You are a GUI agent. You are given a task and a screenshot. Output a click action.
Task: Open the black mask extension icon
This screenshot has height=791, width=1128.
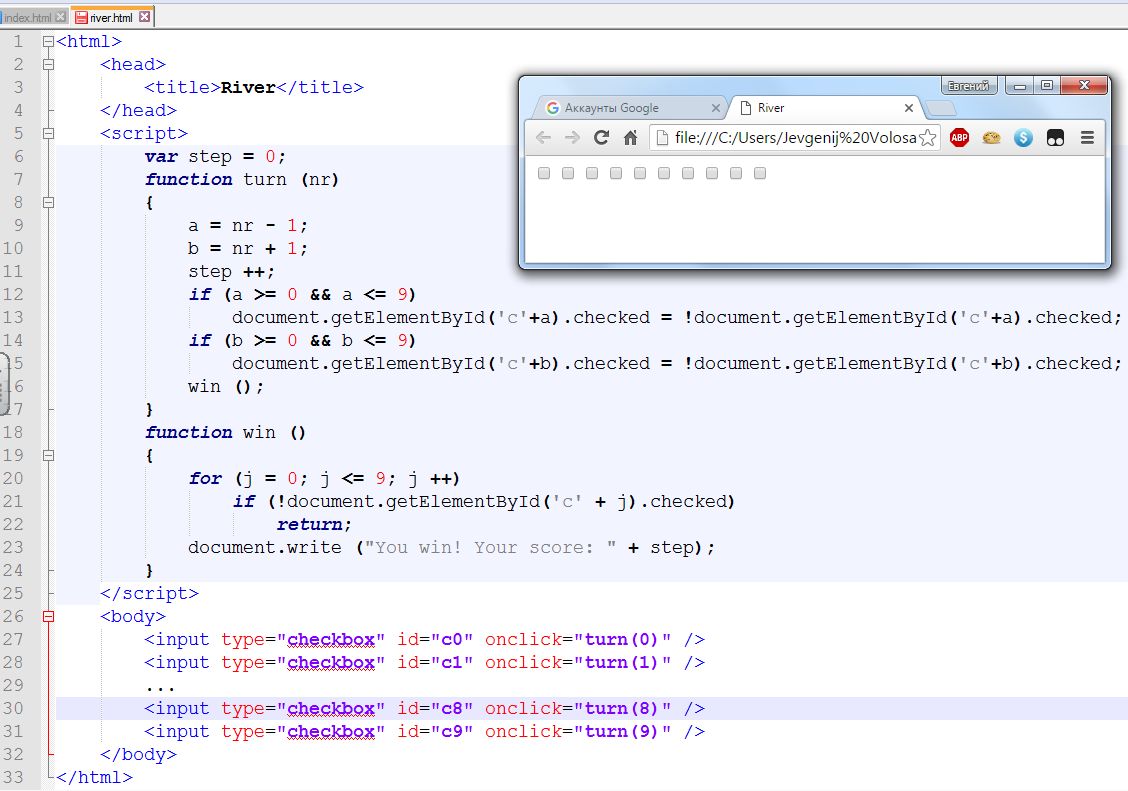tap(1055, 137)
